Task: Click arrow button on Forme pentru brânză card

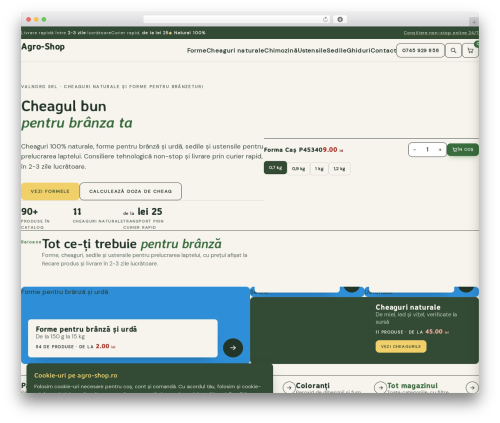Action: 233,348
